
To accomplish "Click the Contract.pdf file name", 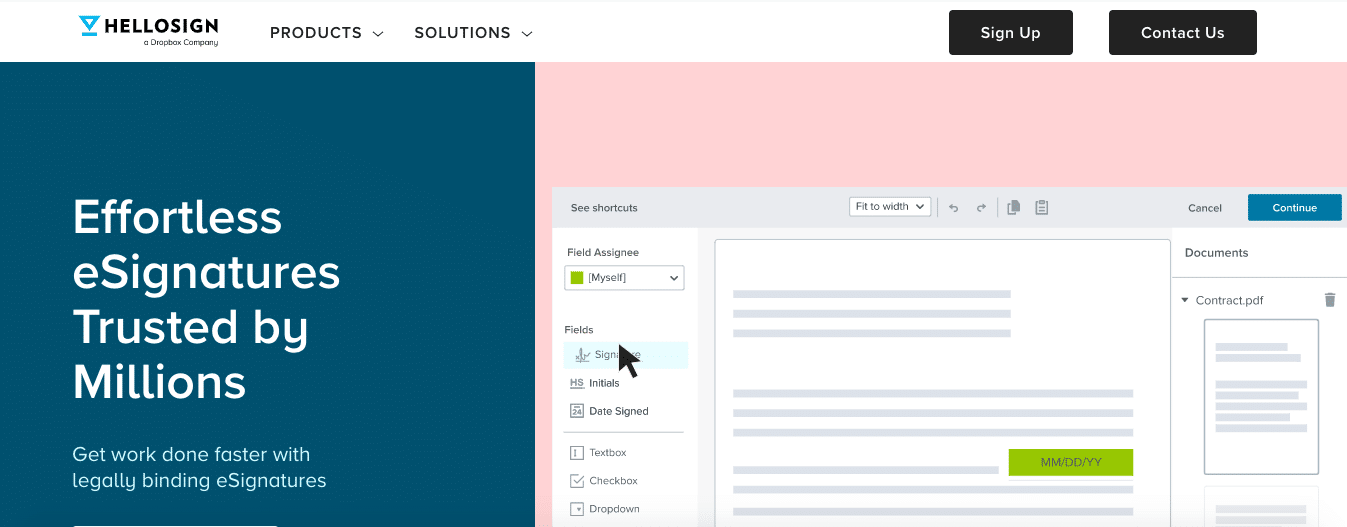I will pyautogui.click(x=1229, y=300).
